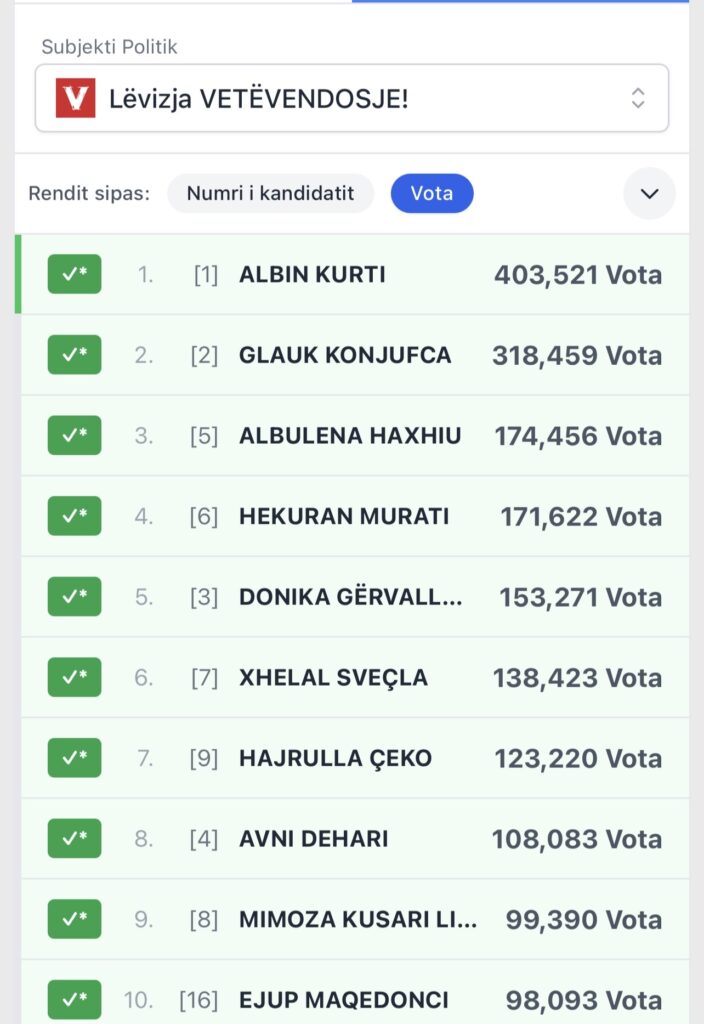Open candidate ALBIN KURTI's name

pyautogui.click(x=312, y=275)
